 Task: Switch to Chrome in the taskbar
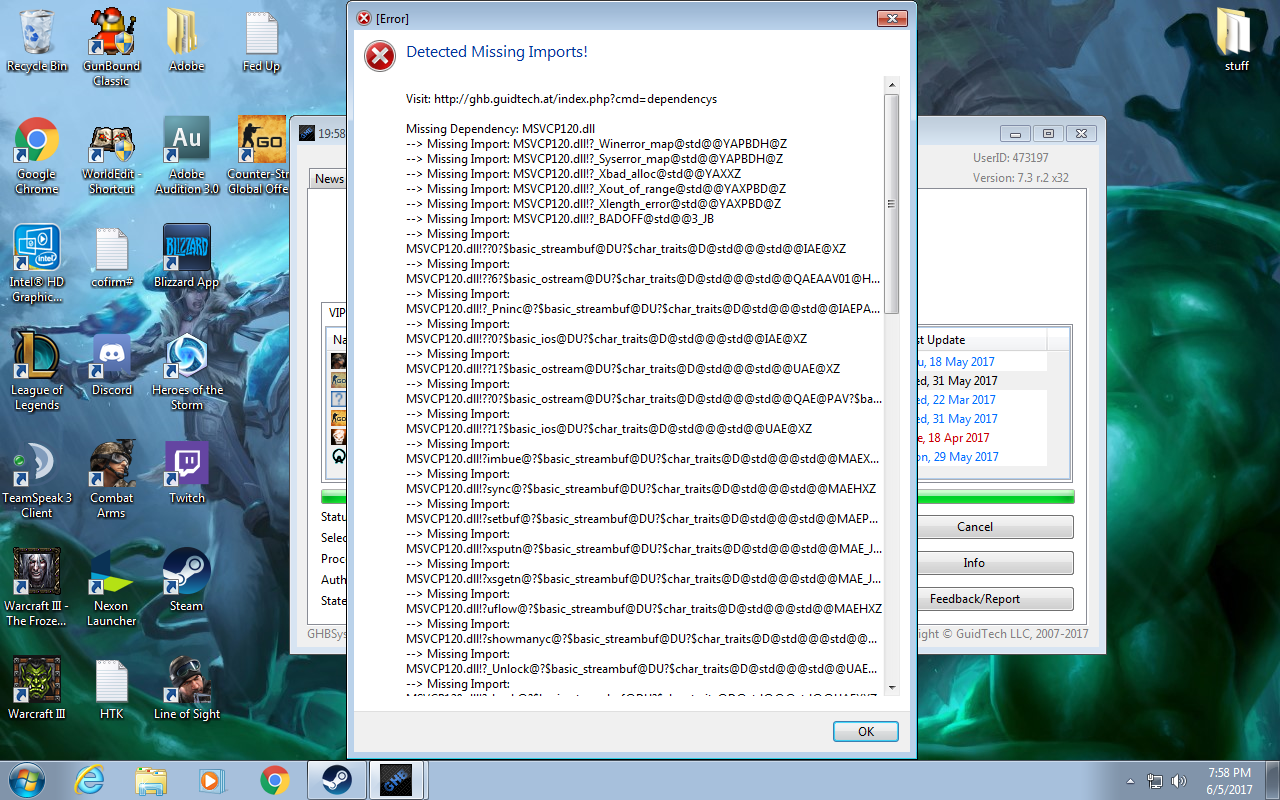click(x=275, y=780)
